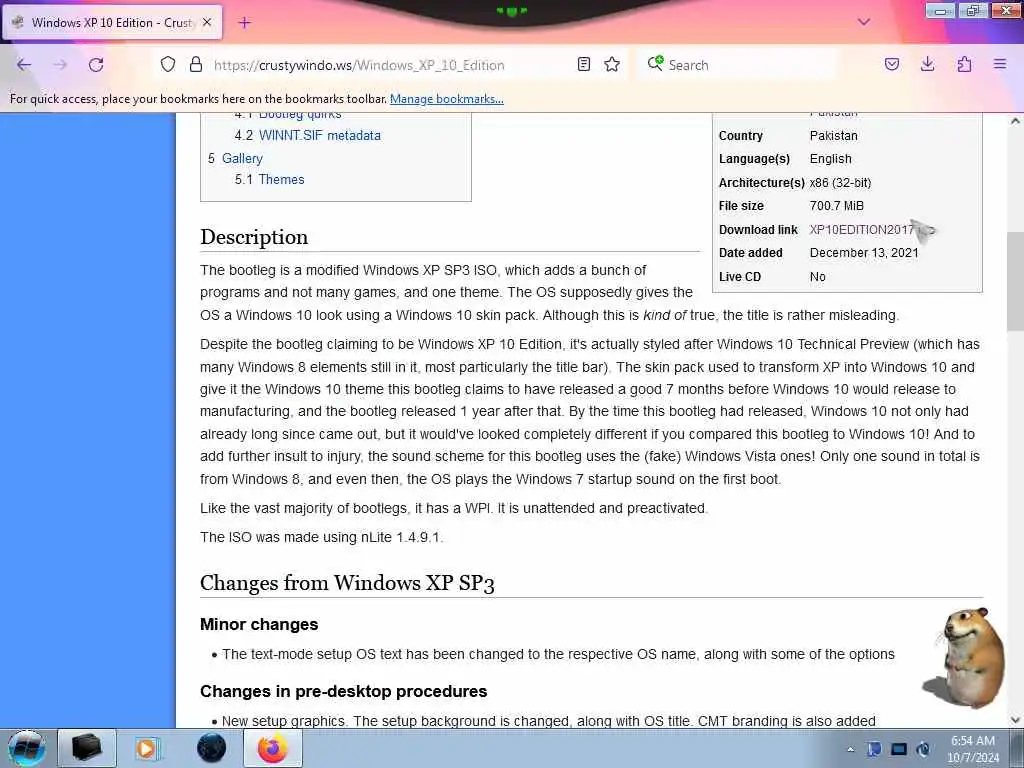Close the Windows XP 10 Edition tab
Image resolution: width=1024 pixels, height=768 pixels.
coord(207,22)
